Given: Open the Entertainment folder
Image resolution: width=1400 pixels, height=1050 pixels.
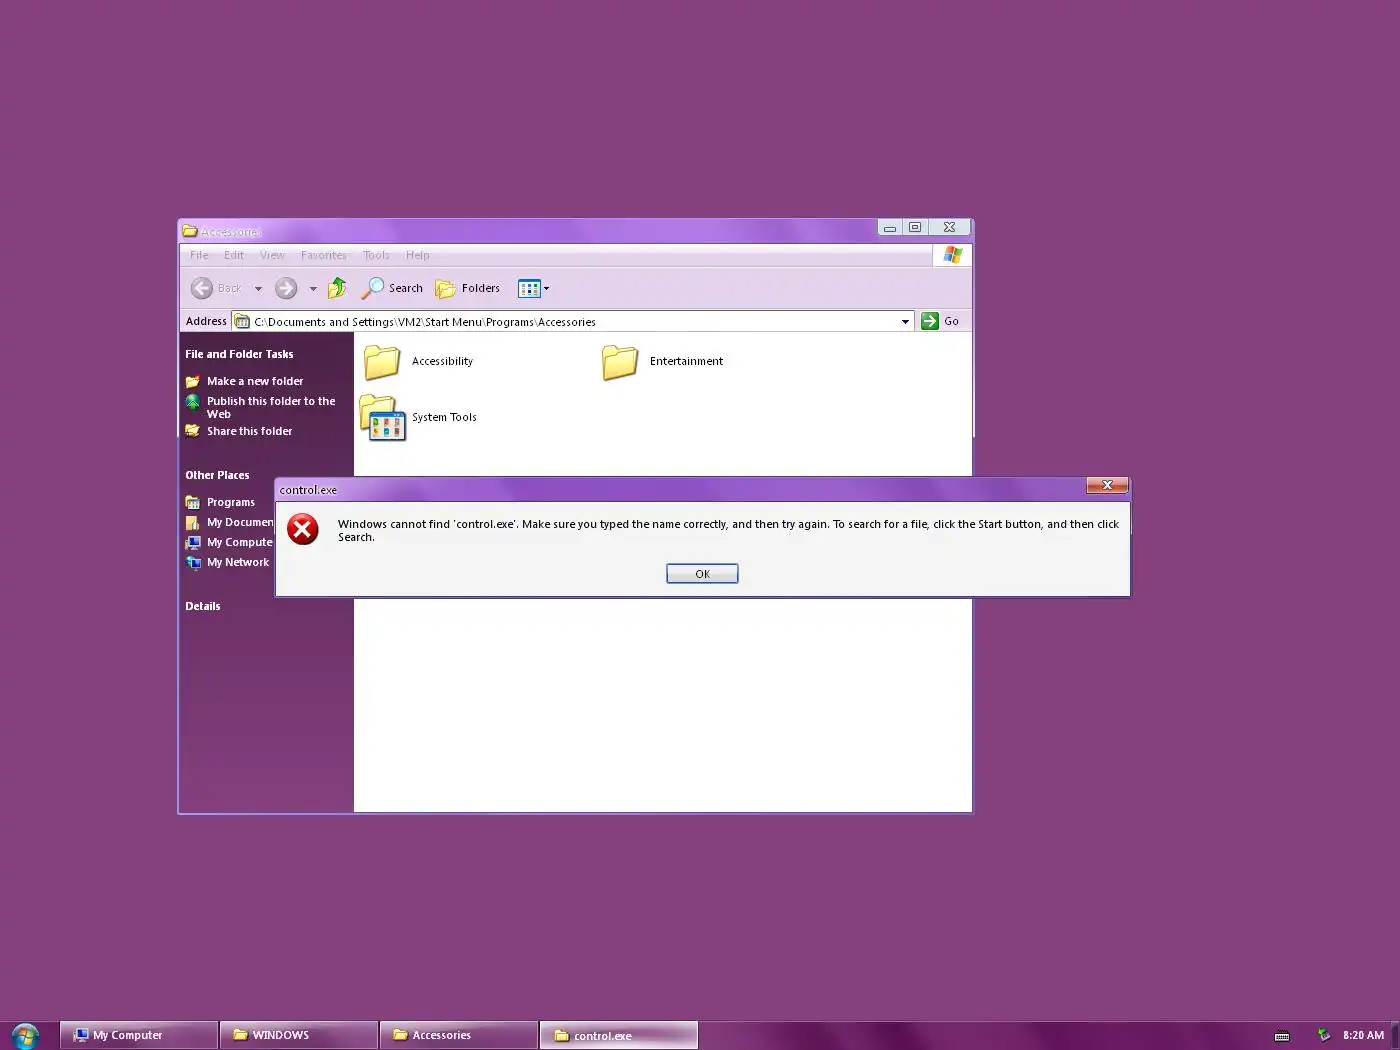Looking at the screenshot, I should [x=663, y=362].
